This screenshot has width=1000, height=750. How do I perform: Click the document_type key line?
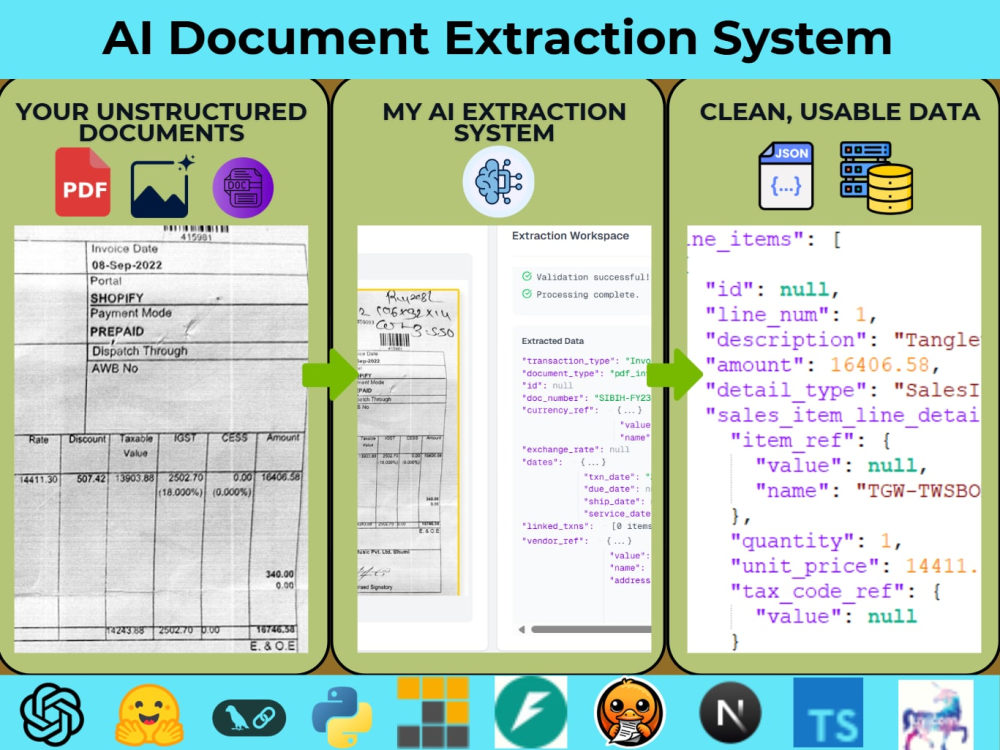tap(586, 373)
